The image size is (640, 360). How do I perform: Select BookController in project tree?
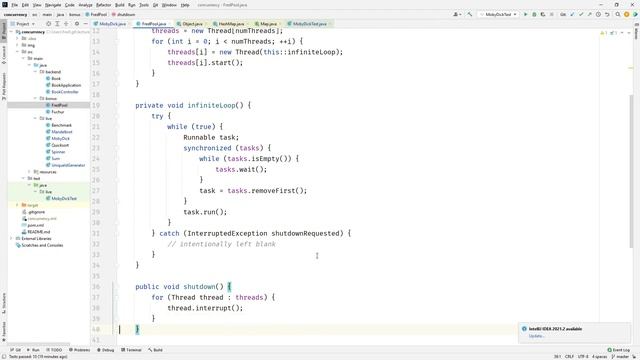65,92
